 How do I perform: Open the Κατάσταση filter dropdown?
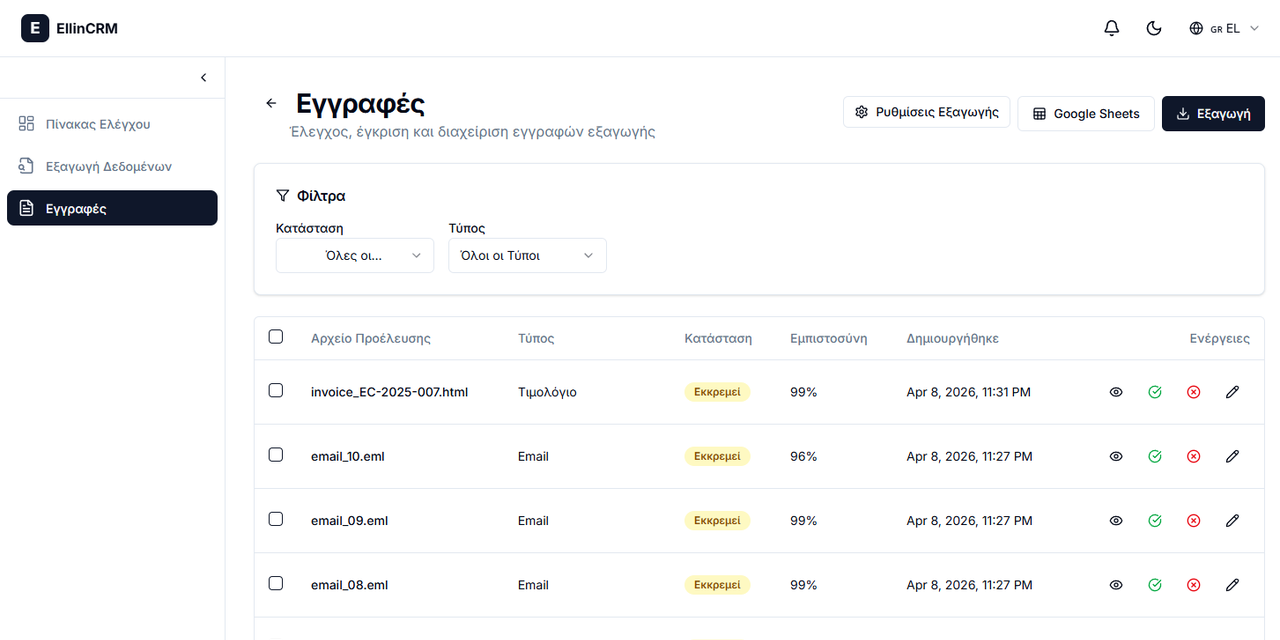click(355, 256)
